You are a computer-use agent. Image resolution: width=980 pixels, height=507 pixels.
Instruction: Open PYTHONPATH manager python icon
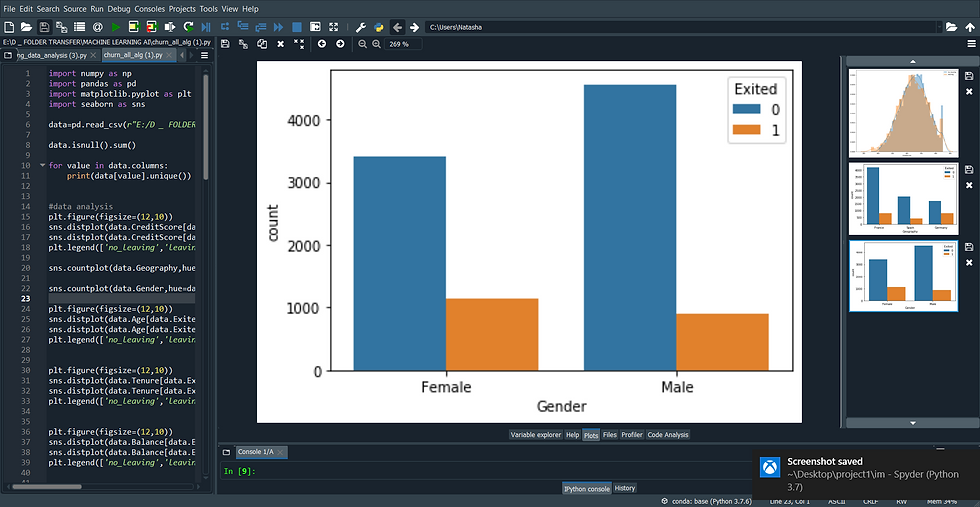pos(379,27)
